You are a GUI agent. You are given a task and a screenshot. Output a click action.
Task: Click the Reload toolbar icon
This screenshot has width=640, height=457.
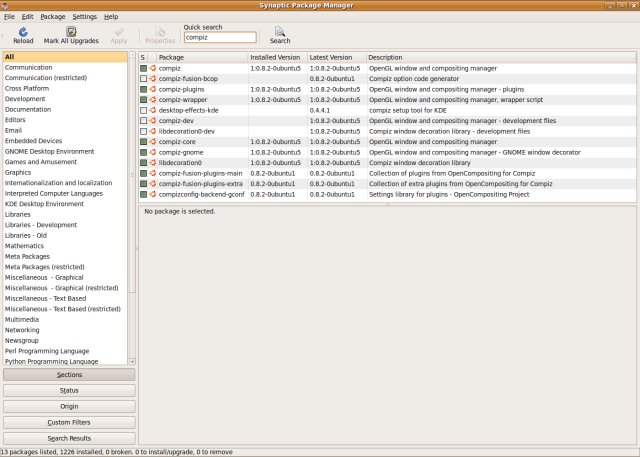[23, 31]
